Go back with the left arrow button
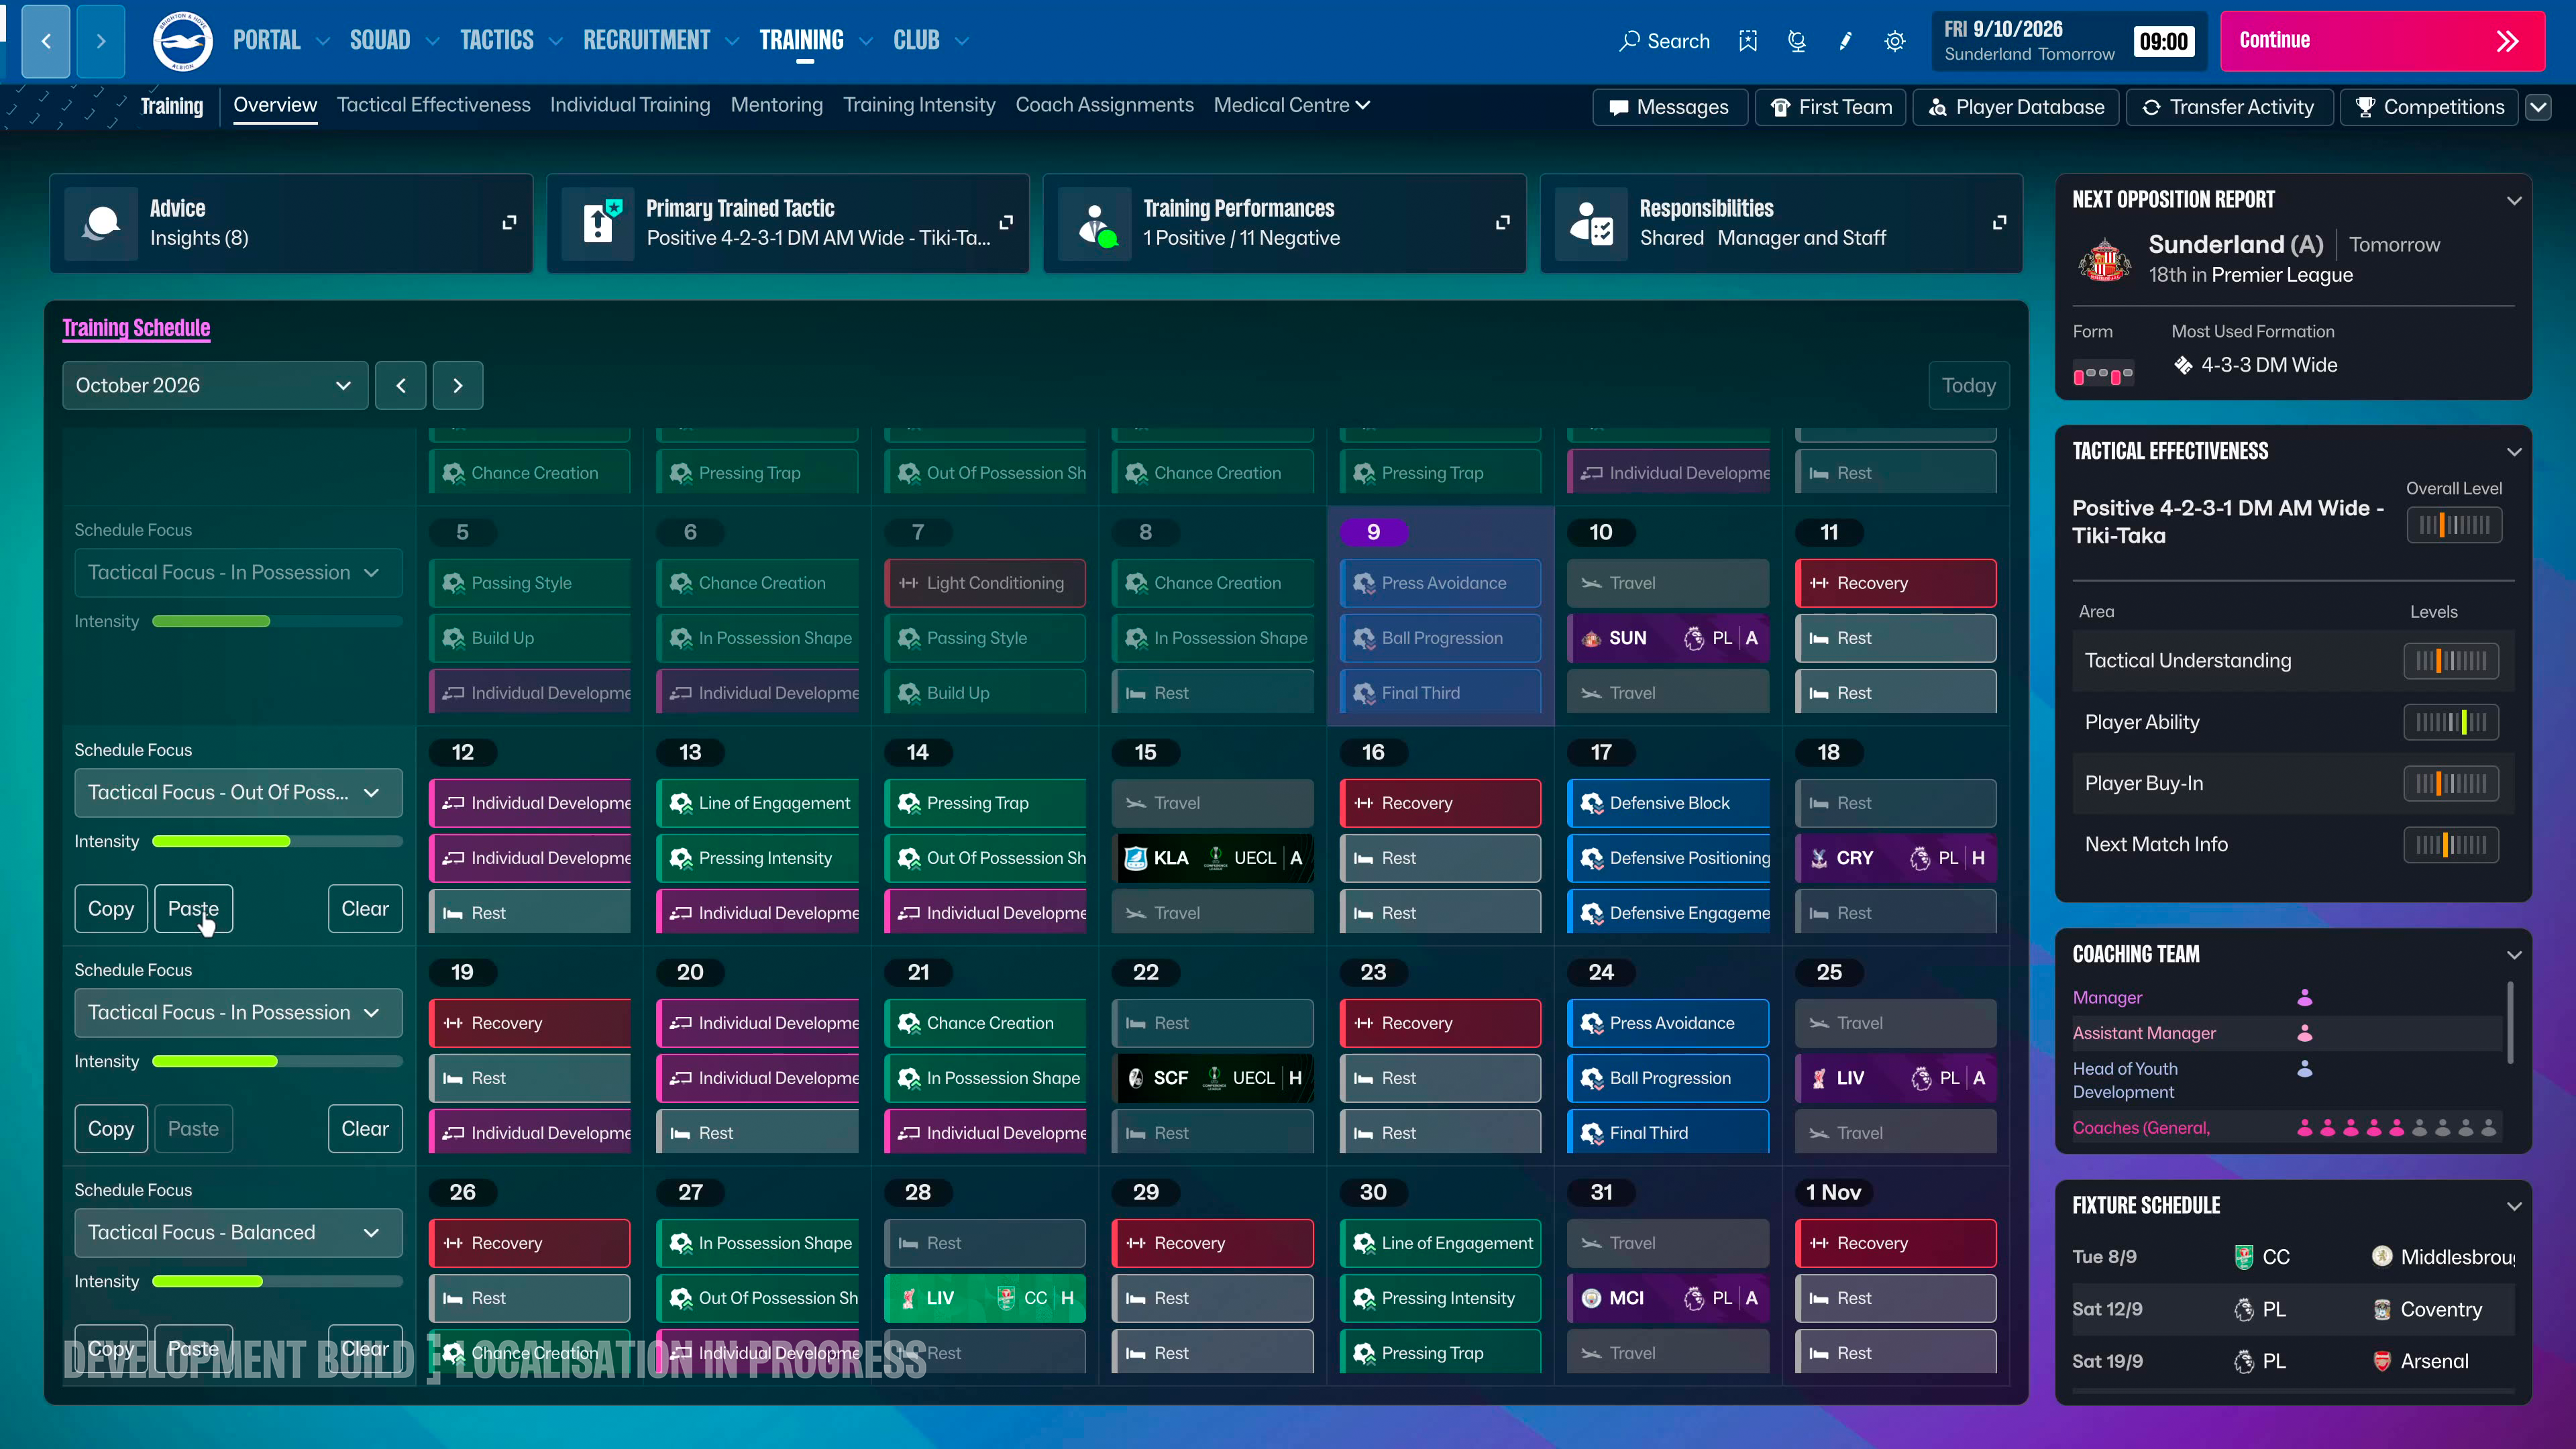 (x=46, y=41)
